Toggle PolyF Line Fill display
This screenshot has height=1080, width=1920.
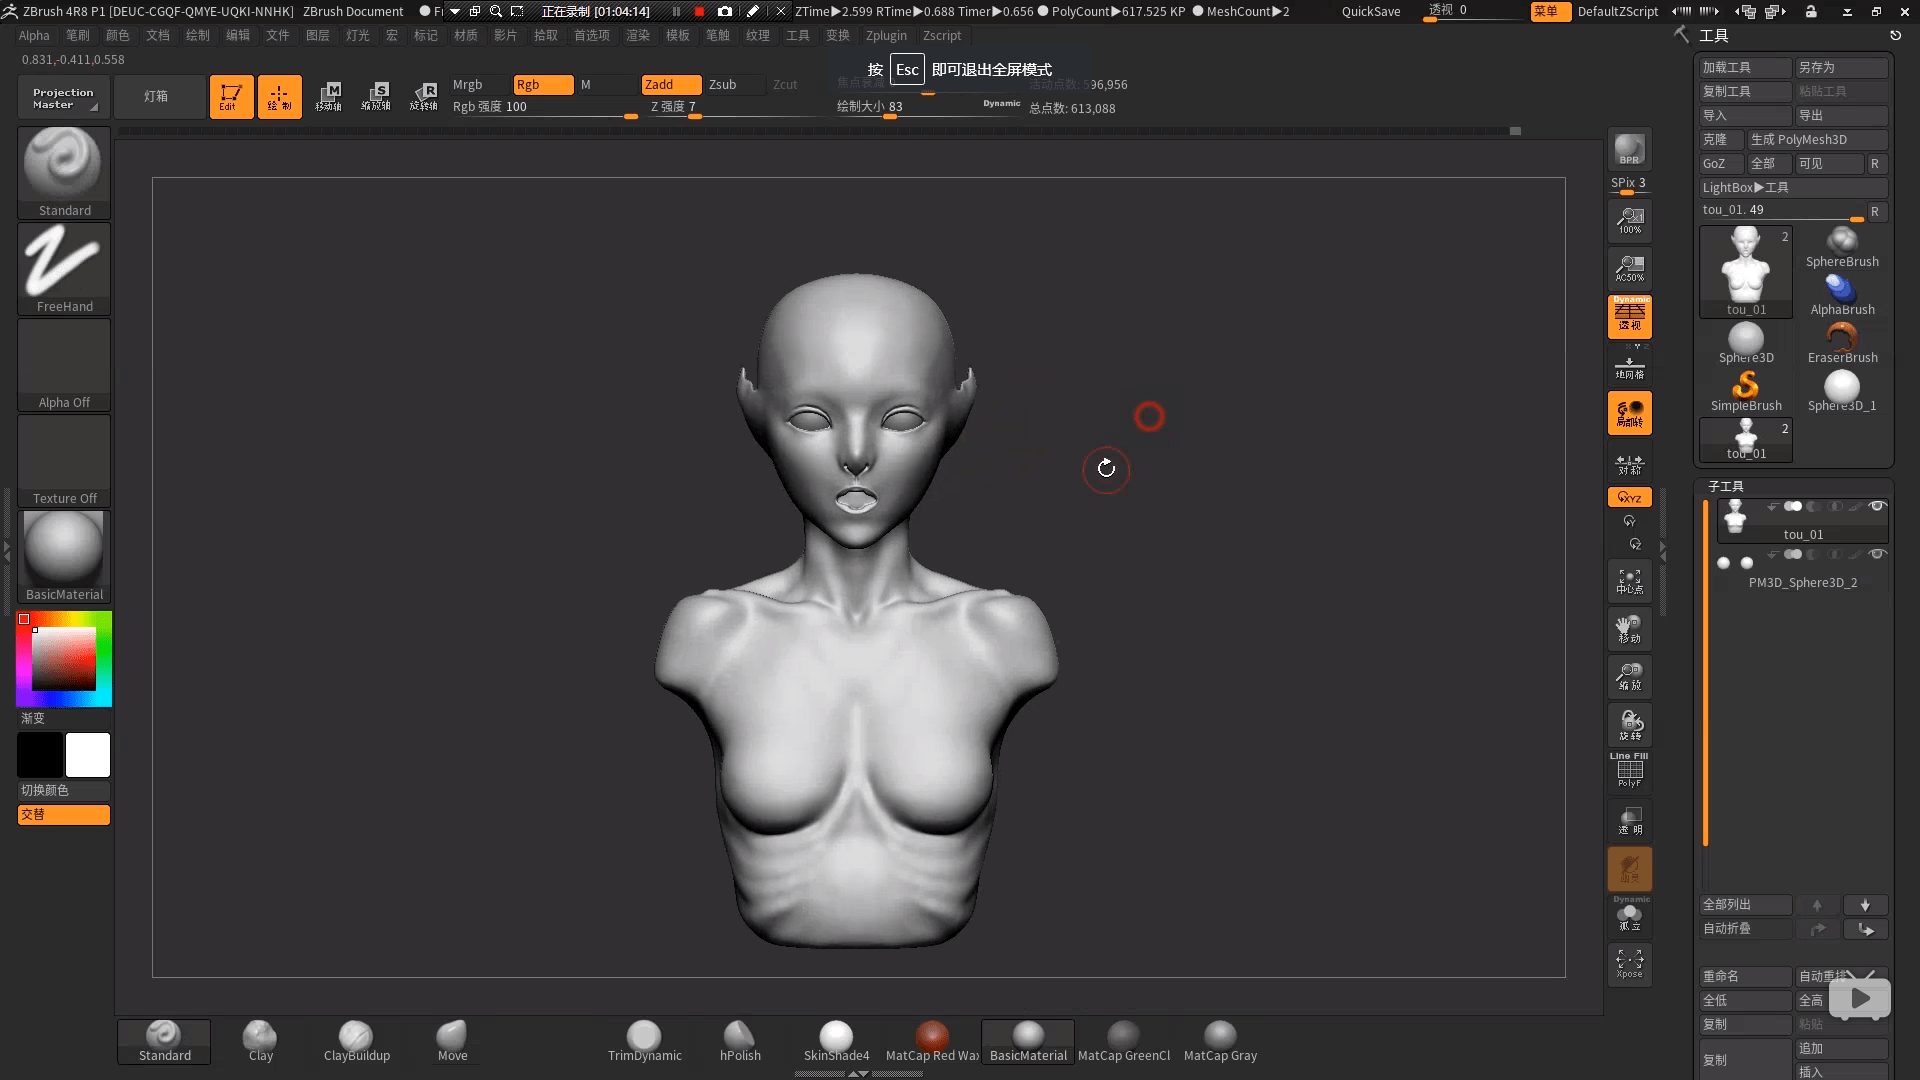(1629, 770)
